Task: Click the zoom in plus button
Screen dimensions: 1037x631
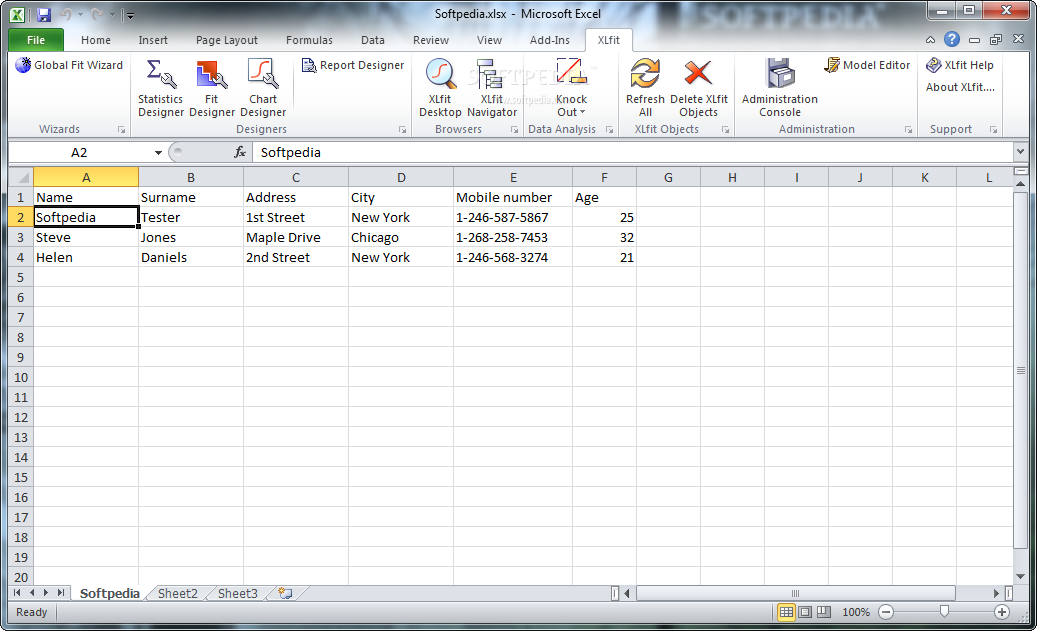Action: click(1002, 612)
